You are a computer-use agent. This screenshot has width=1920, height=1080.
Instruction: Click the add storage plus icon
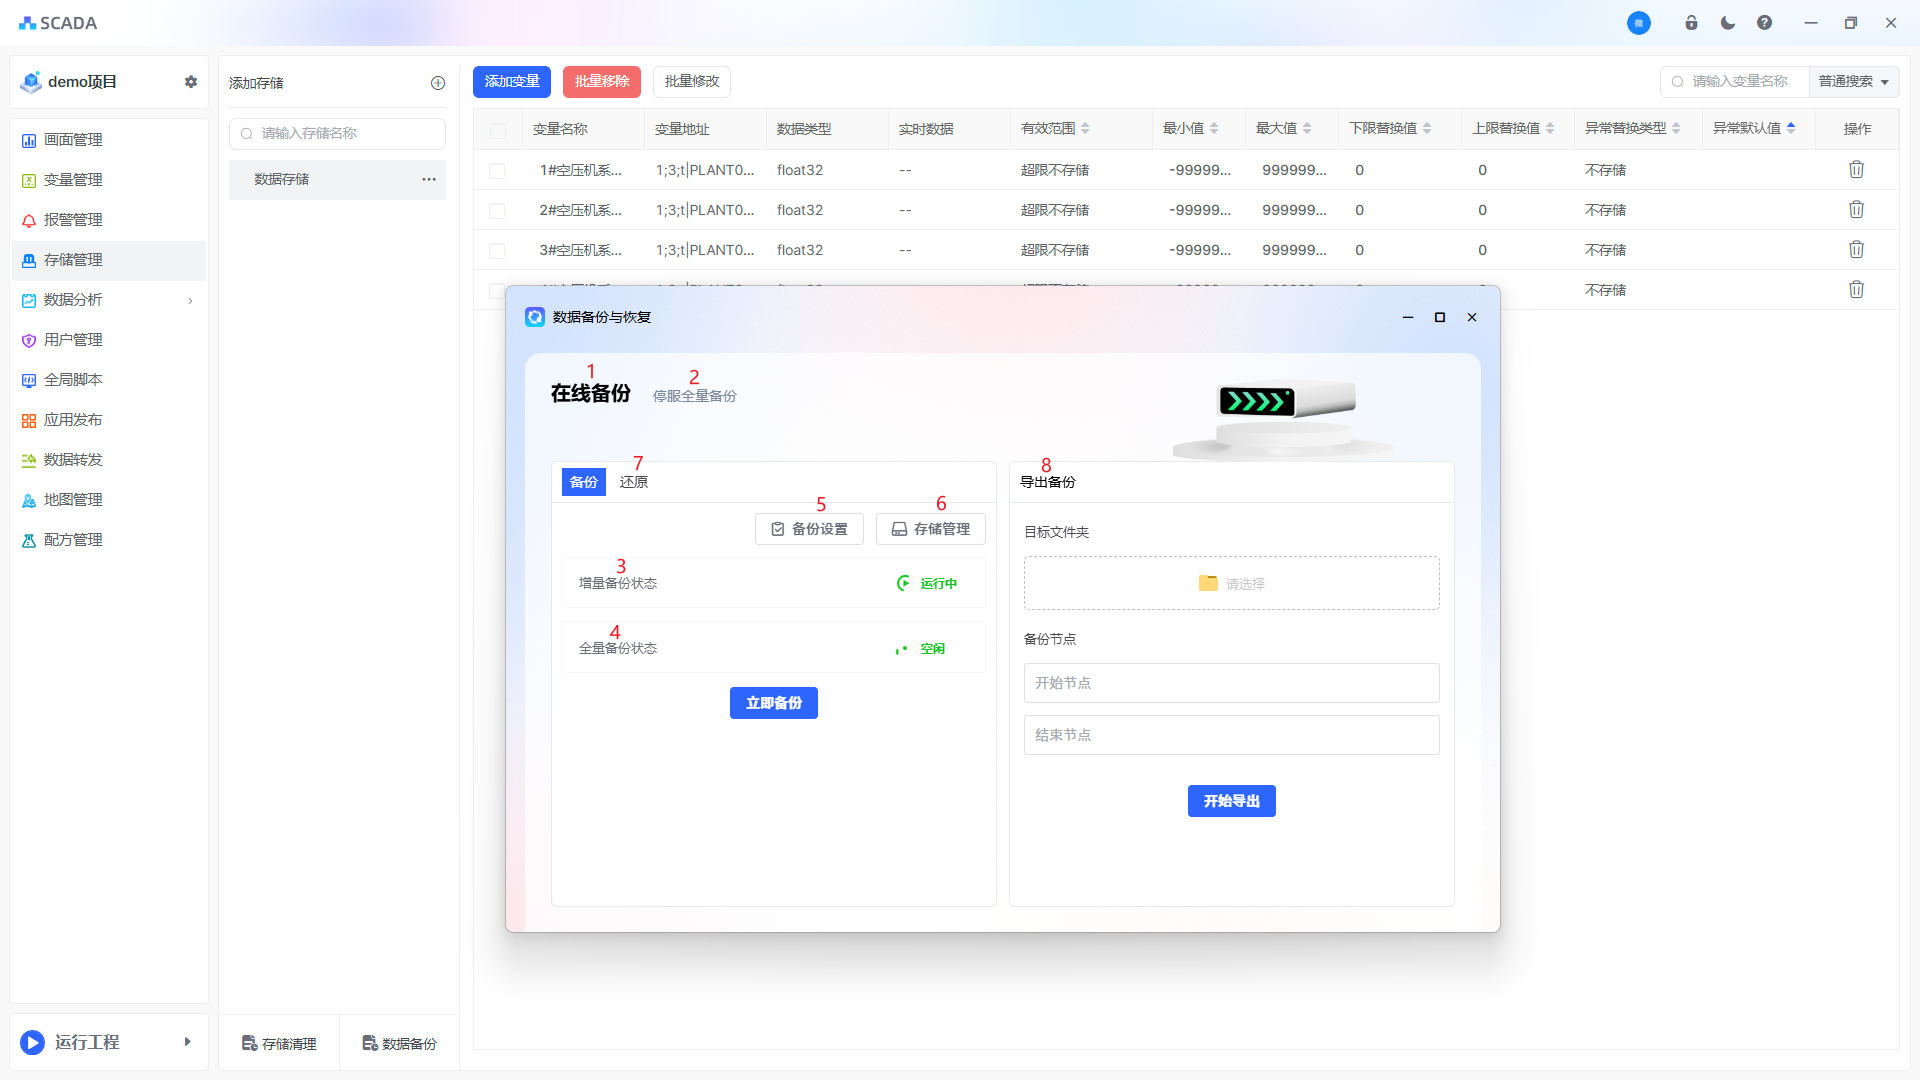point(438,83)
